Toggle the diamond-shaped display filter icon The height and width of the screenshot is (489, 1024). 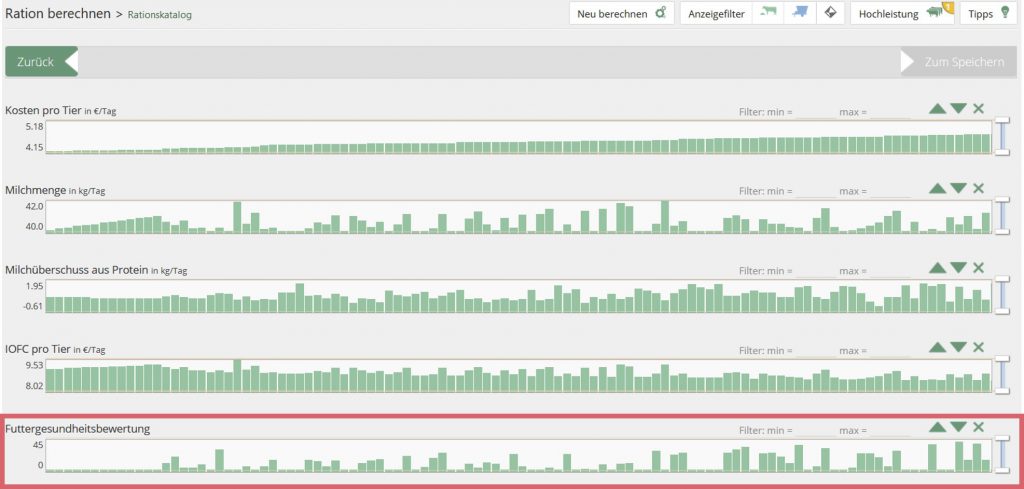[830, 13]
